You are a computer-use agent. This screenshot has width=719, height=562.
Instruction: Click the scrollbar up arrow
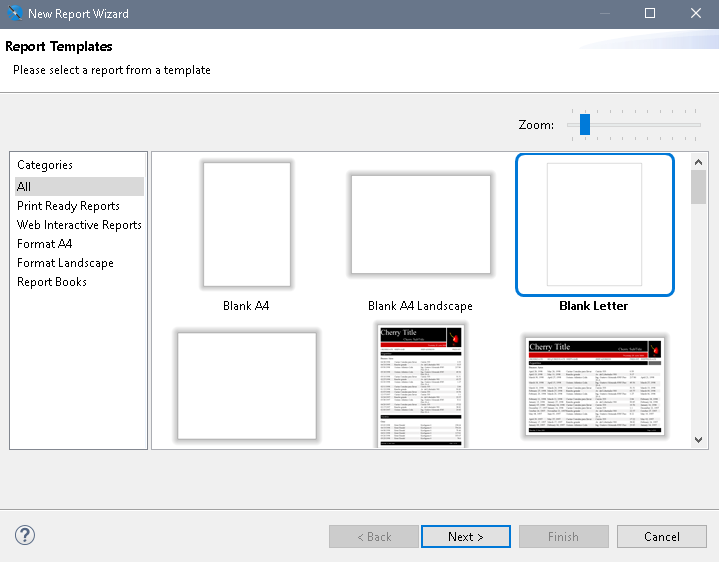click(699, 161)
